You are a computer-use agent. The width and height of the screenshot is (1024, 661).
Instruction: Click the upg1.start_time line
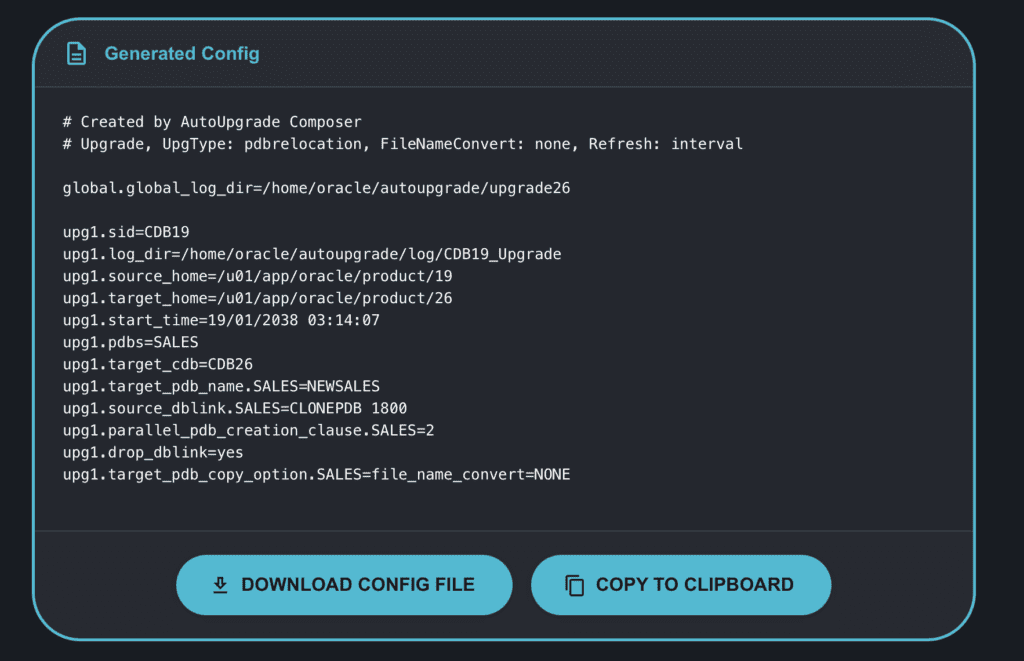pos(221,320)
